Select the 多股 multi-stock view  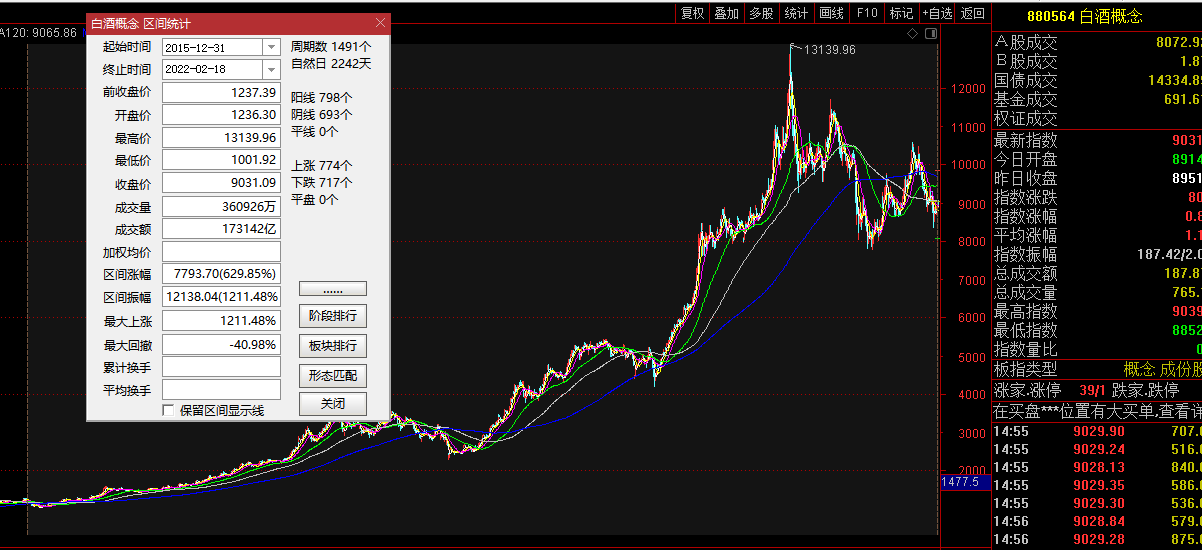pyautogui.click(x=761, y=13)
